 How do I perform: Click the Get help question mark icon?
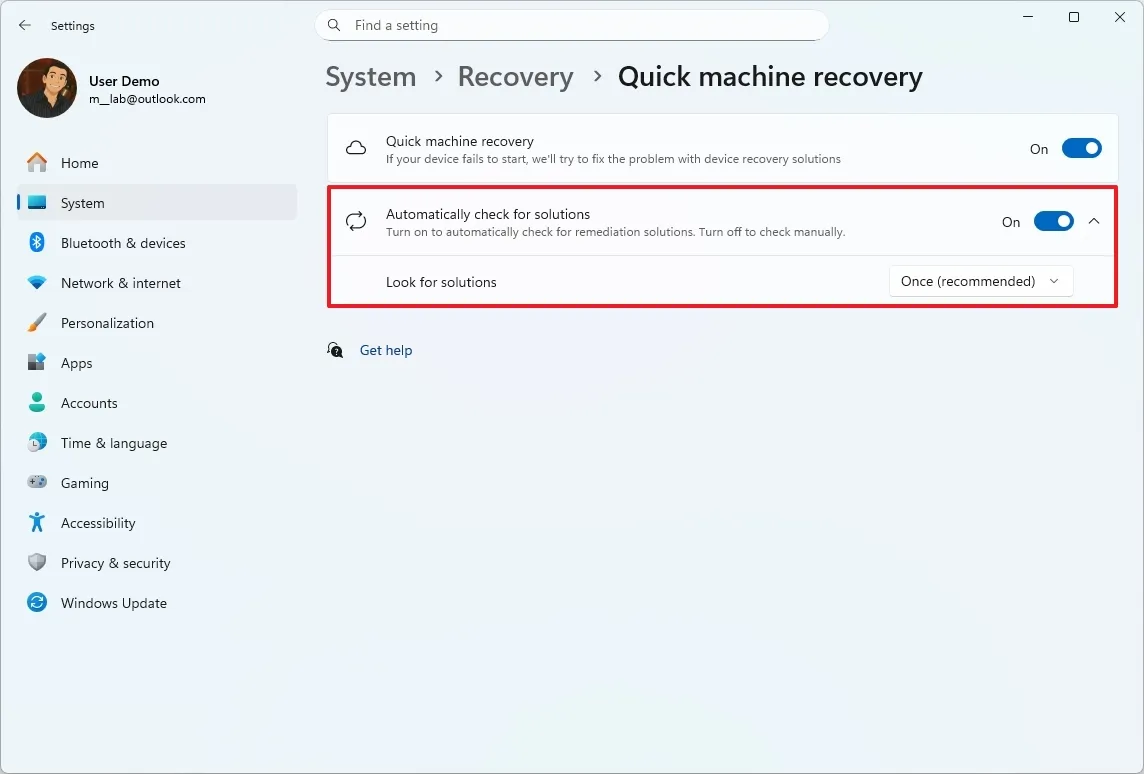point(335,351)
